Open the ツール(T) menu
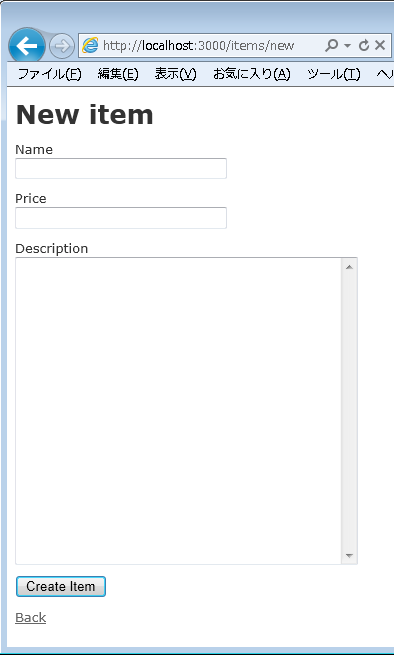Screen dimensions: 394x655 click(x=333, y=74)
